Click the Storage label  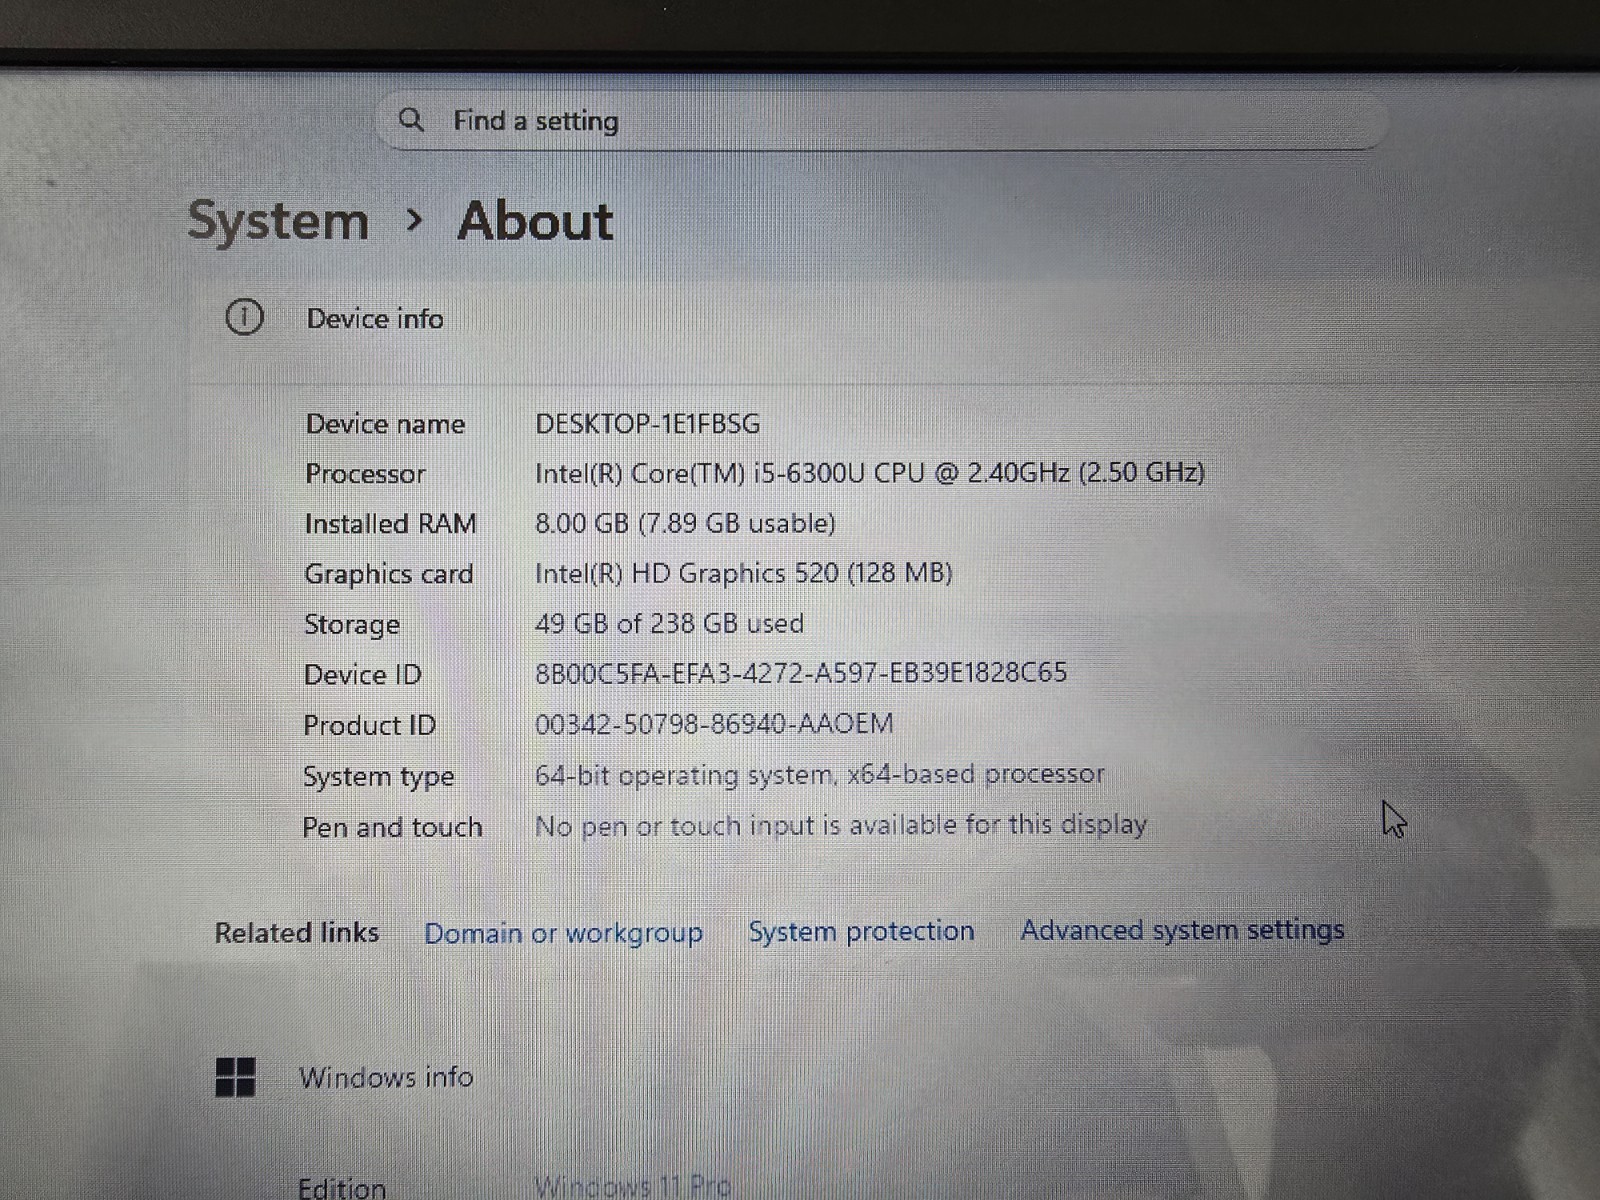tap(352, 625)
